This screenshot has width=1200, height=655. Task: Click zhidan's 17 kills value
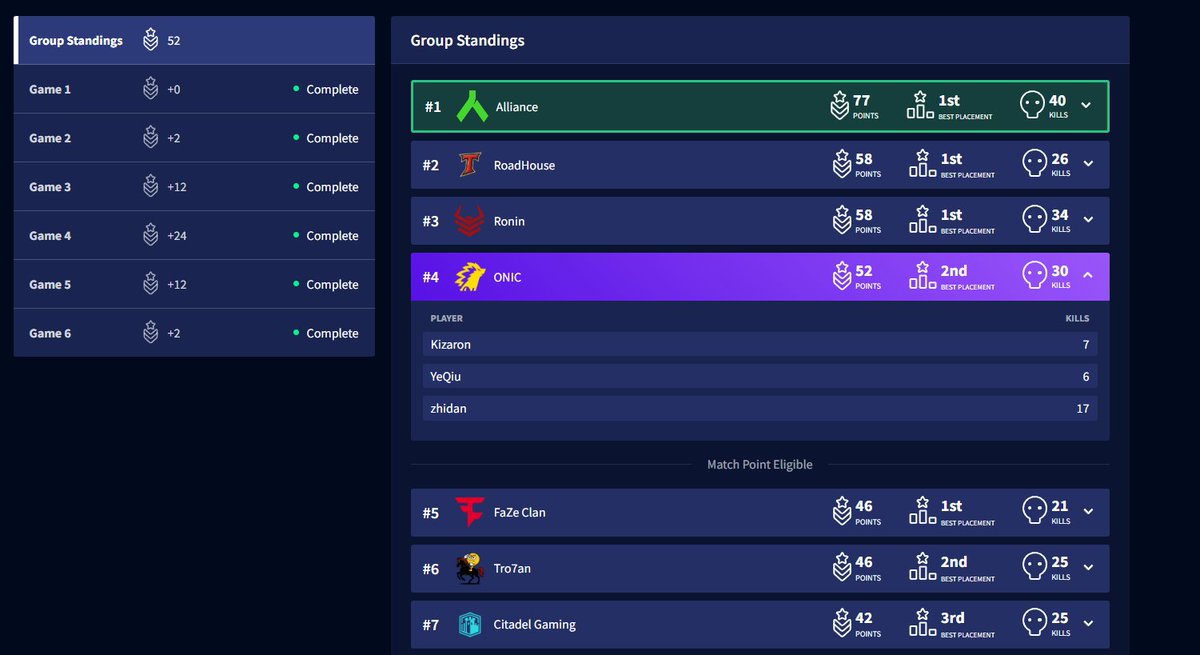pos(1082,408)
